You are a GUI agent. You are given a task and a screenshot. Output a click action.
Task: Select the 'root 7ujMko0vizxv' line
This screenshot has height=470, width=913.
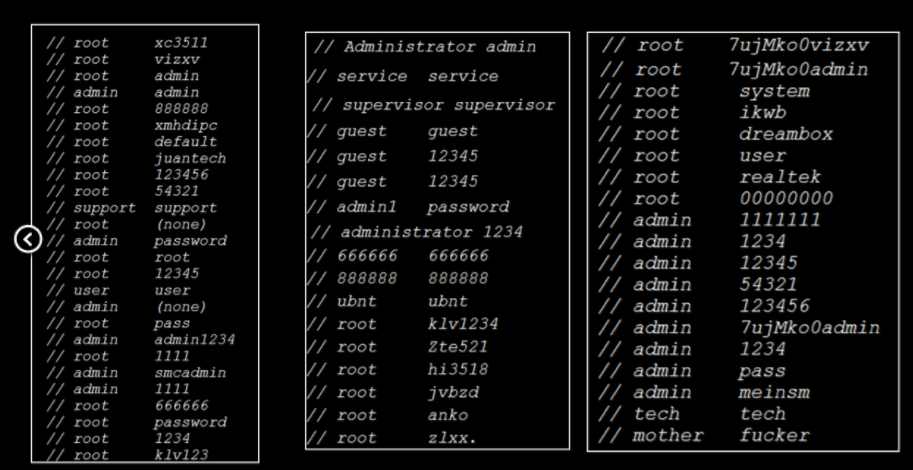pyautogui.click(x=735, y=46)
